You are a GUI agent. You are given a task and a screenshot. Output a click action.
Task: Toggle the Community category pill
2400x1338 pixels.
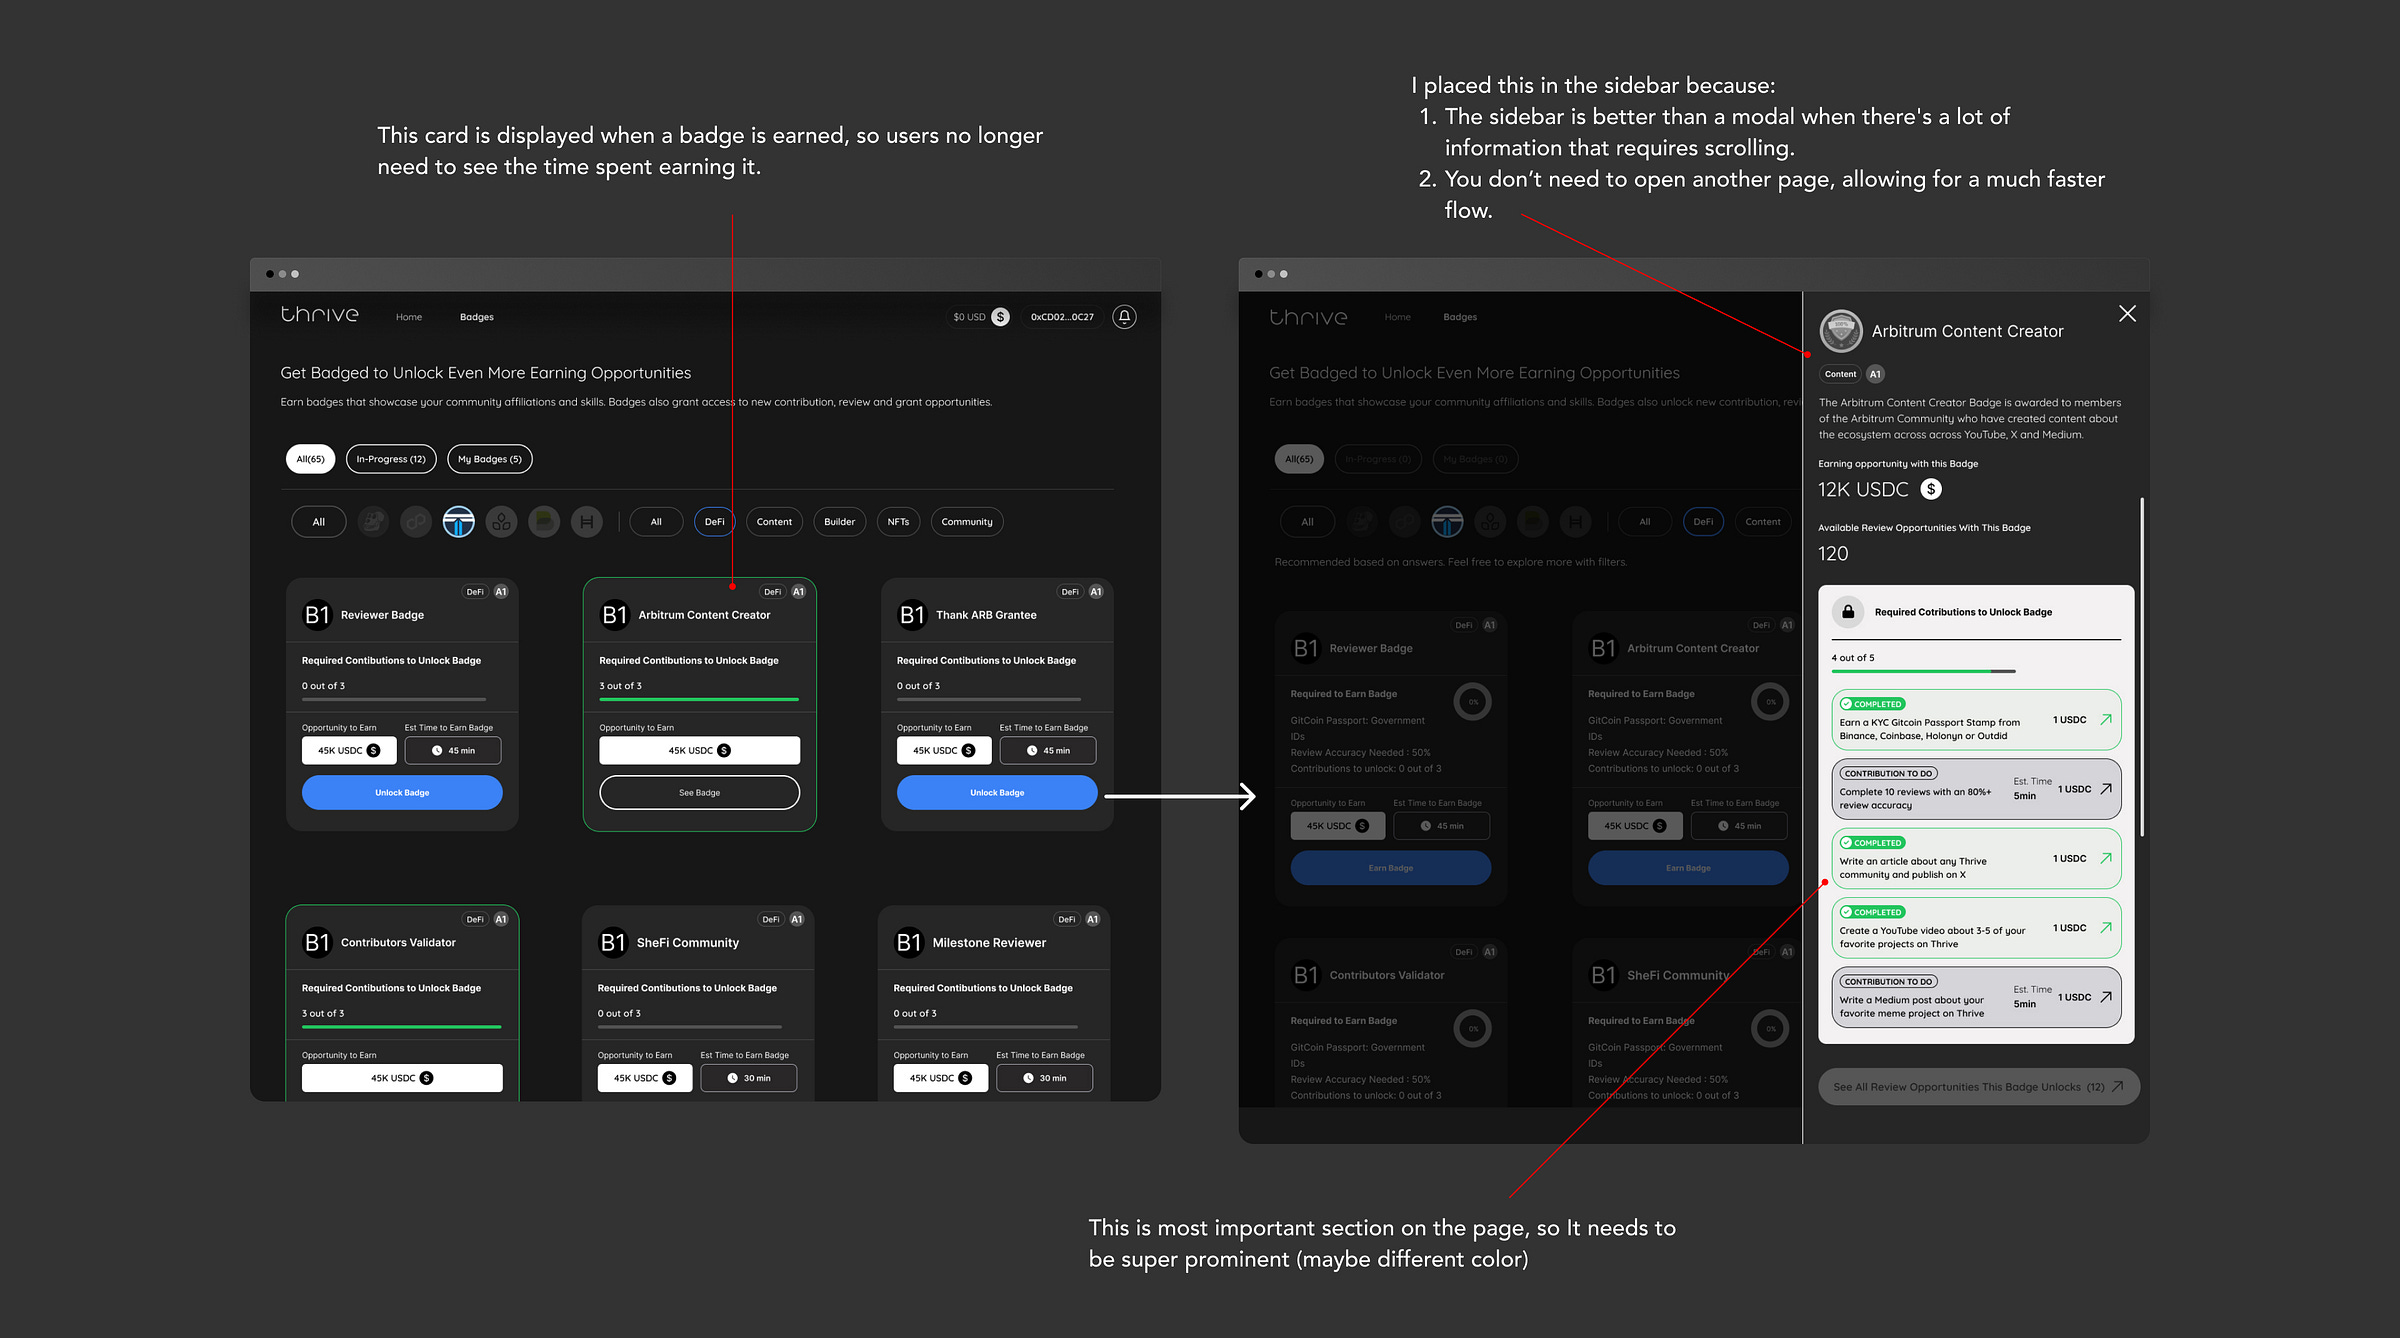click(x=967, y=522)
